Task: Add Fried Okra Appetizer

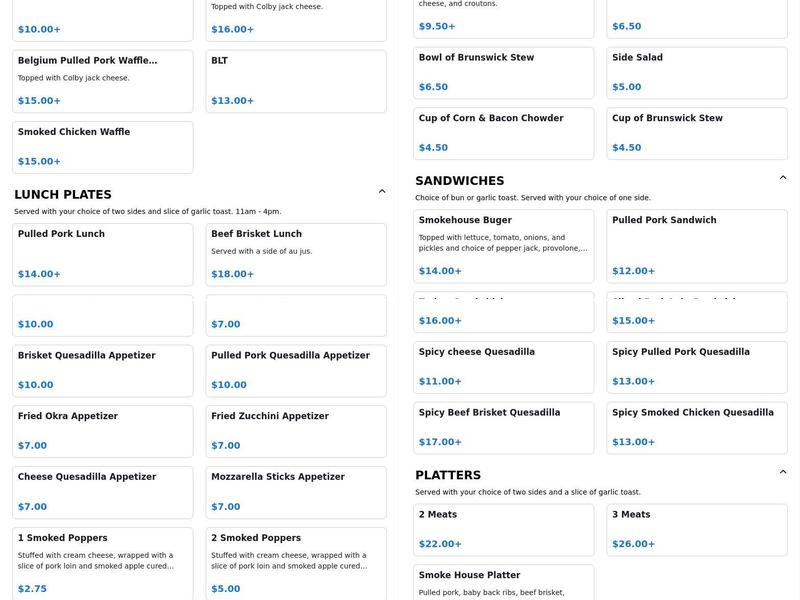Action: pyautogui.click(x=102, y=431)
